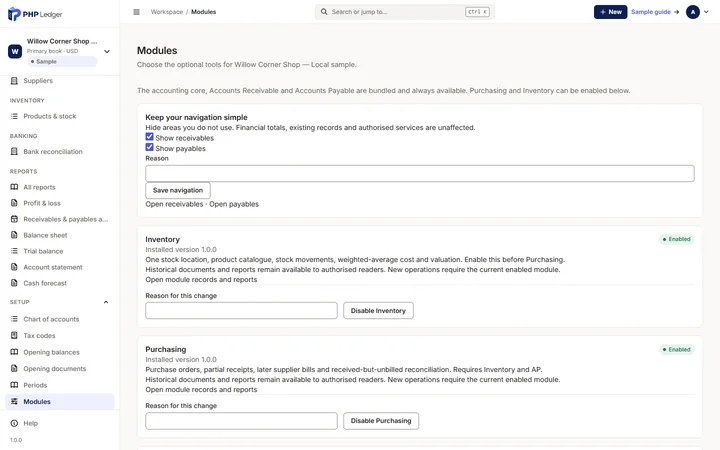Uncheck the Show receivables checkbox
The width and height of the screenshot is (720, 450).
click(149, 137)
